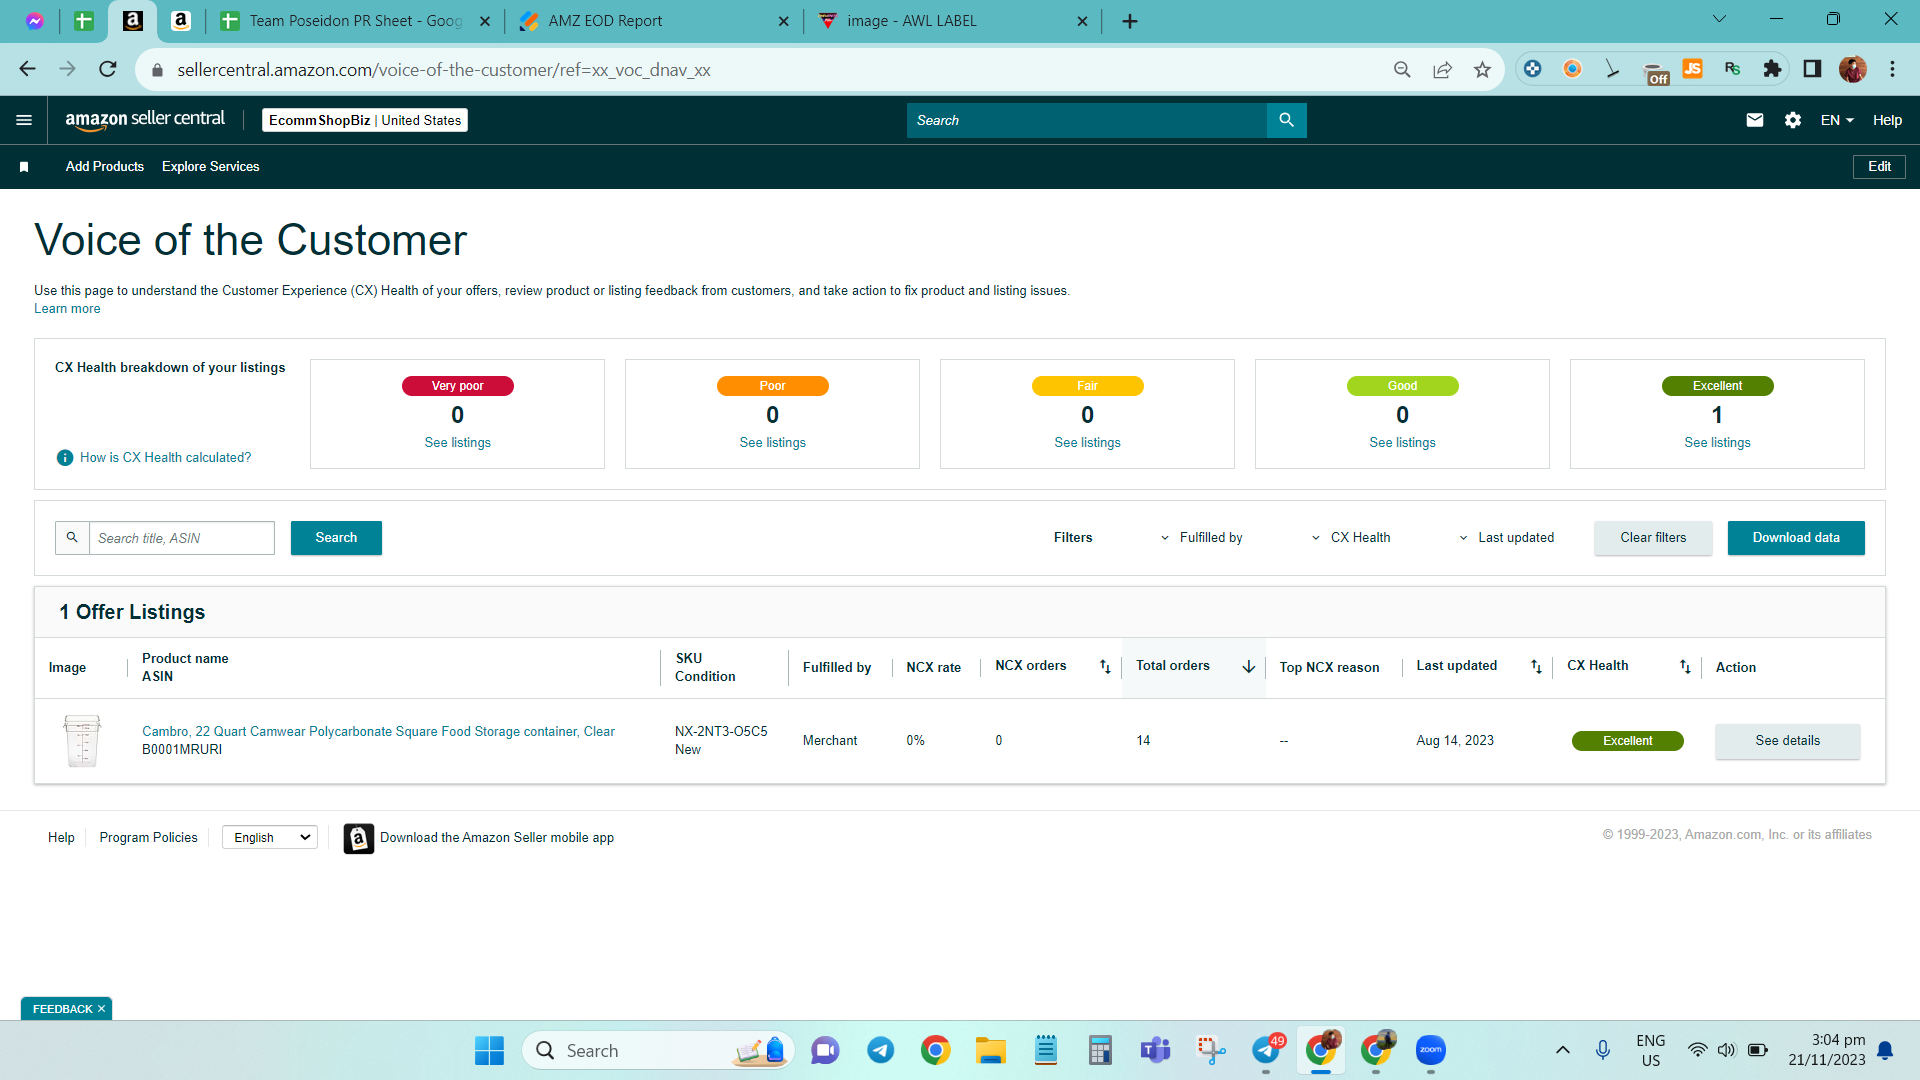Image resolution: width=1920 pixels, height=1080 pixels.
Task: Click the Search title, ASIN input field
Action: point(182,538)
